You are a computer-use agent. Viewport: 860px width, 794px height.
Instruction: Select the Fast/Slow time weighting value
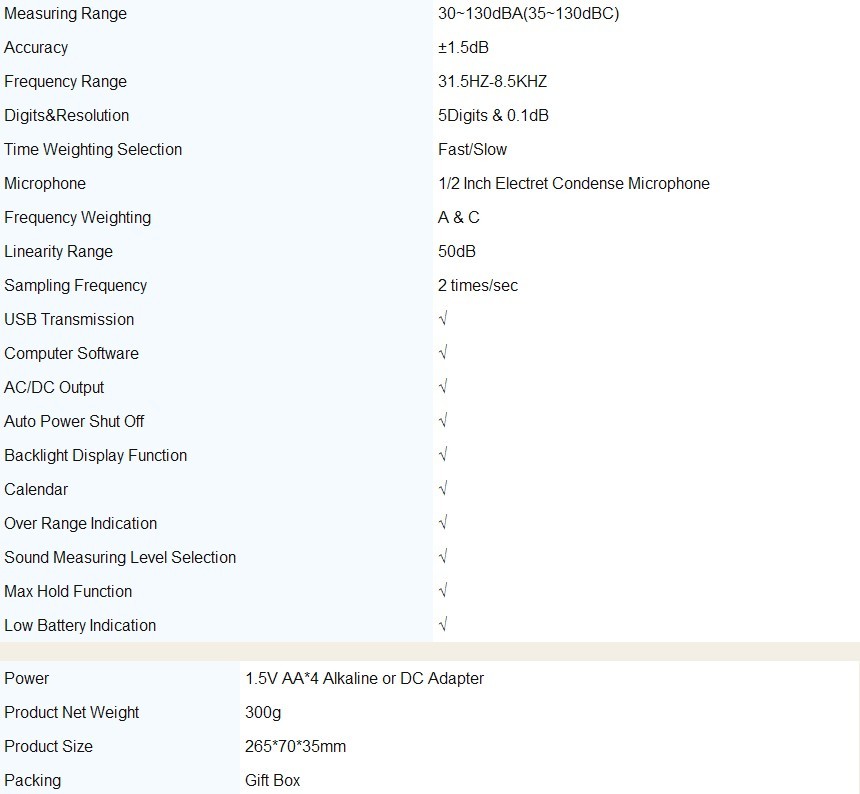pos(472,150)
